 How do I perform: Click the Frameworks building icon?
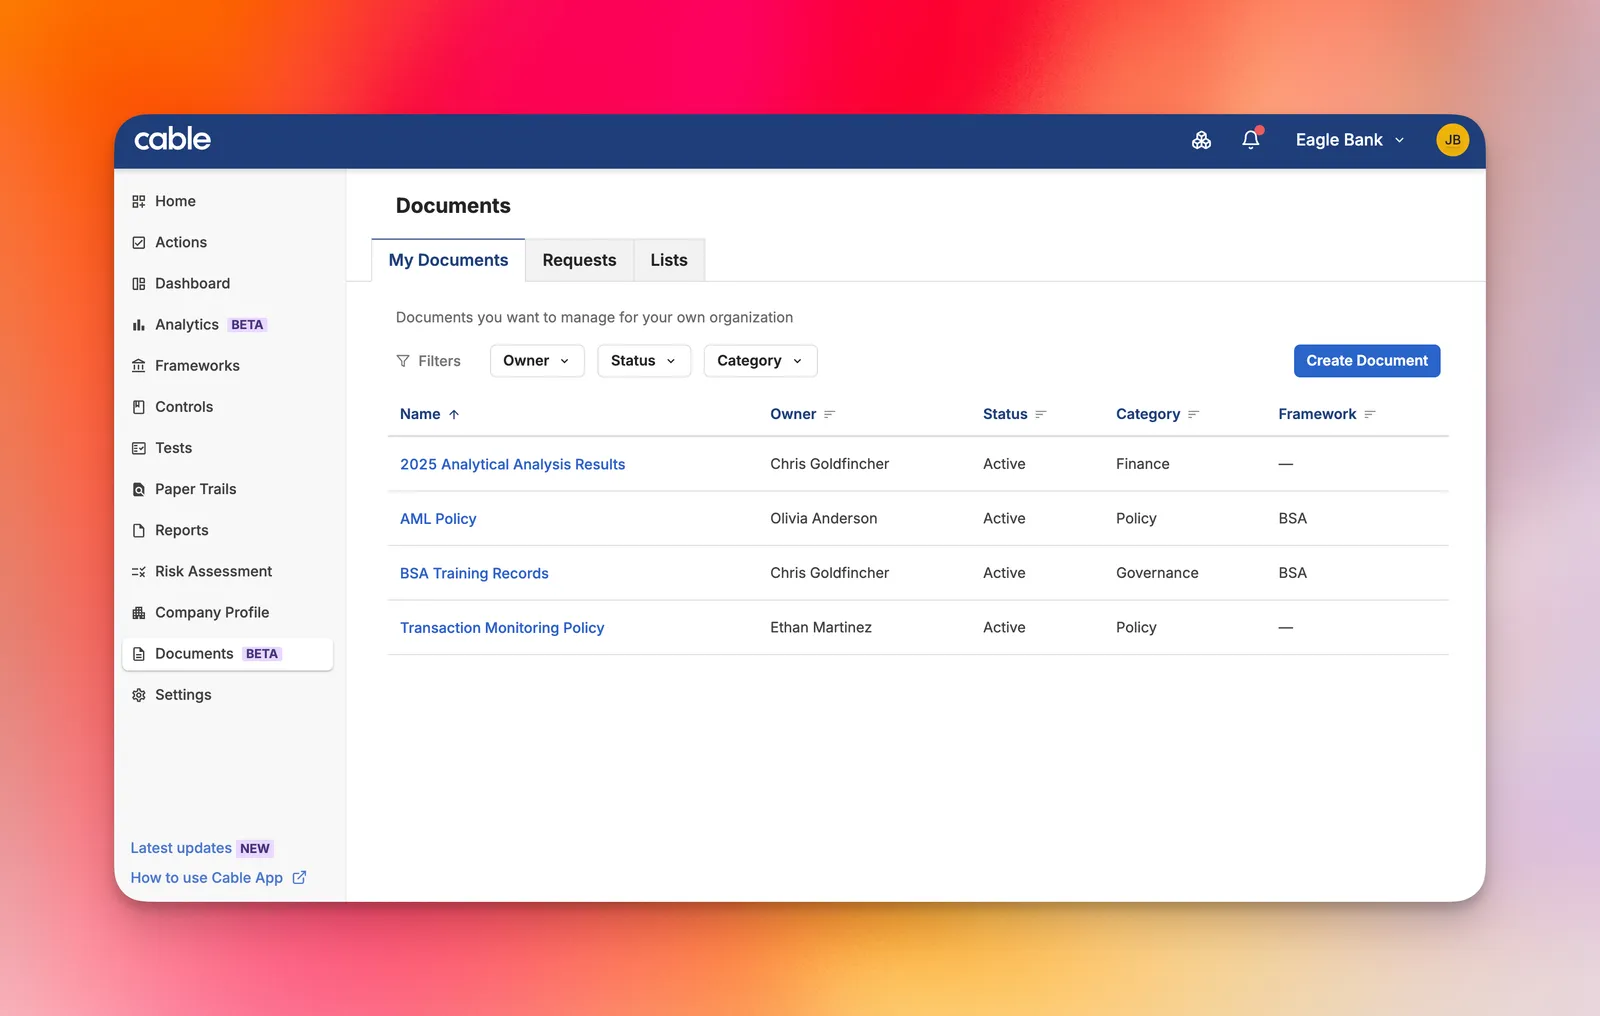coord(139,366)
